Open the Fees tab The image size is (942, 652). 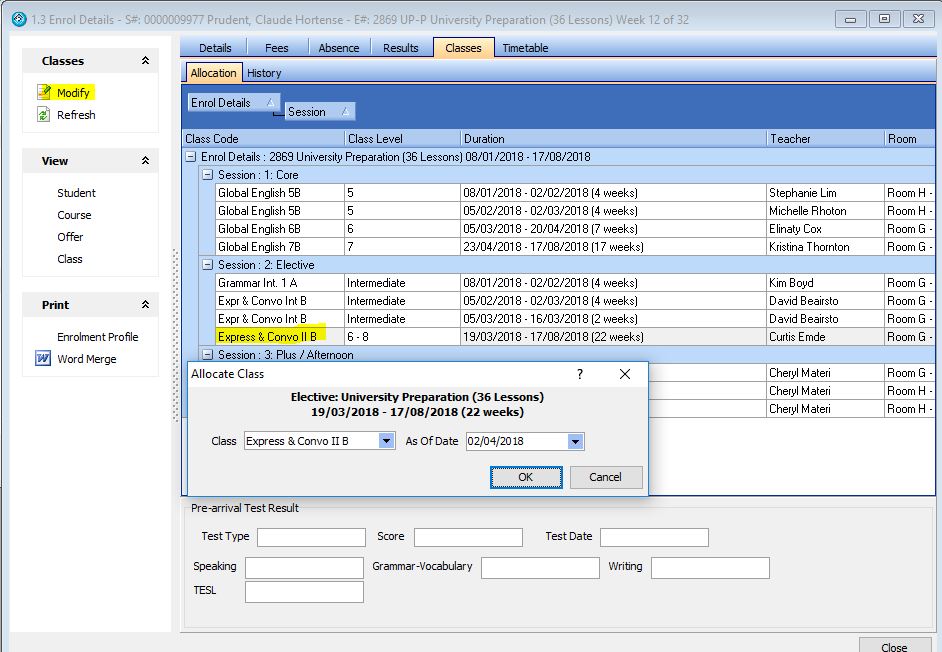tap(276, 48)
